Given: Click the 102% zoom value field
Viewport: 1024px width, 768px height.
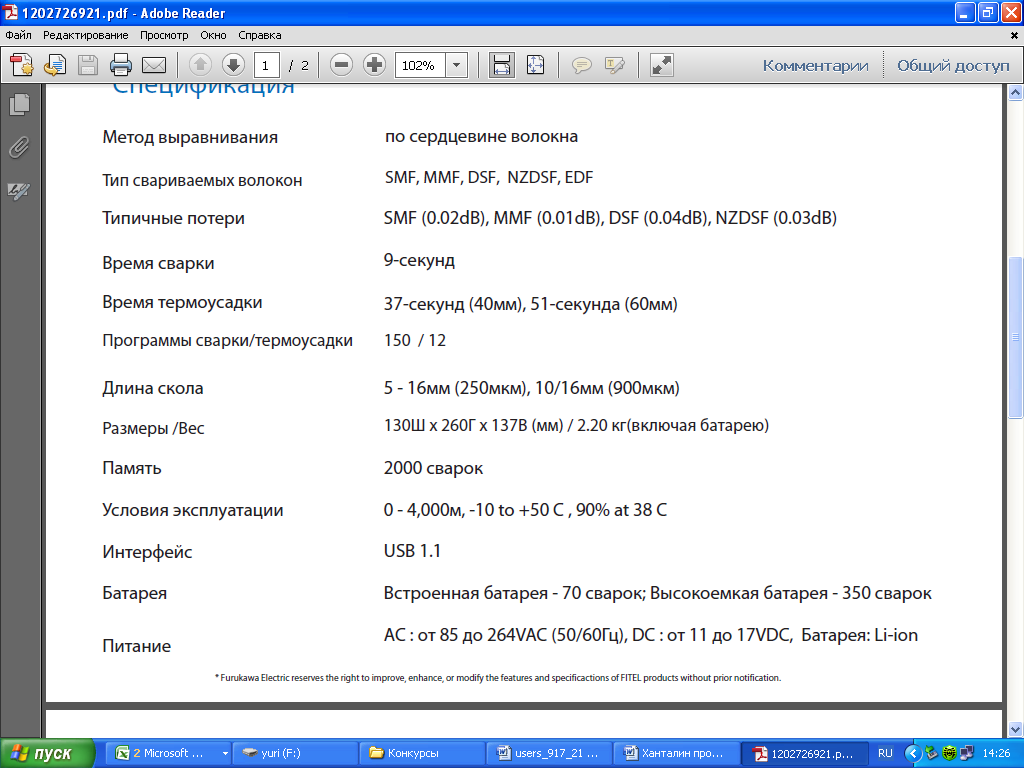Looking at the screenshot, I should point(420,65).
